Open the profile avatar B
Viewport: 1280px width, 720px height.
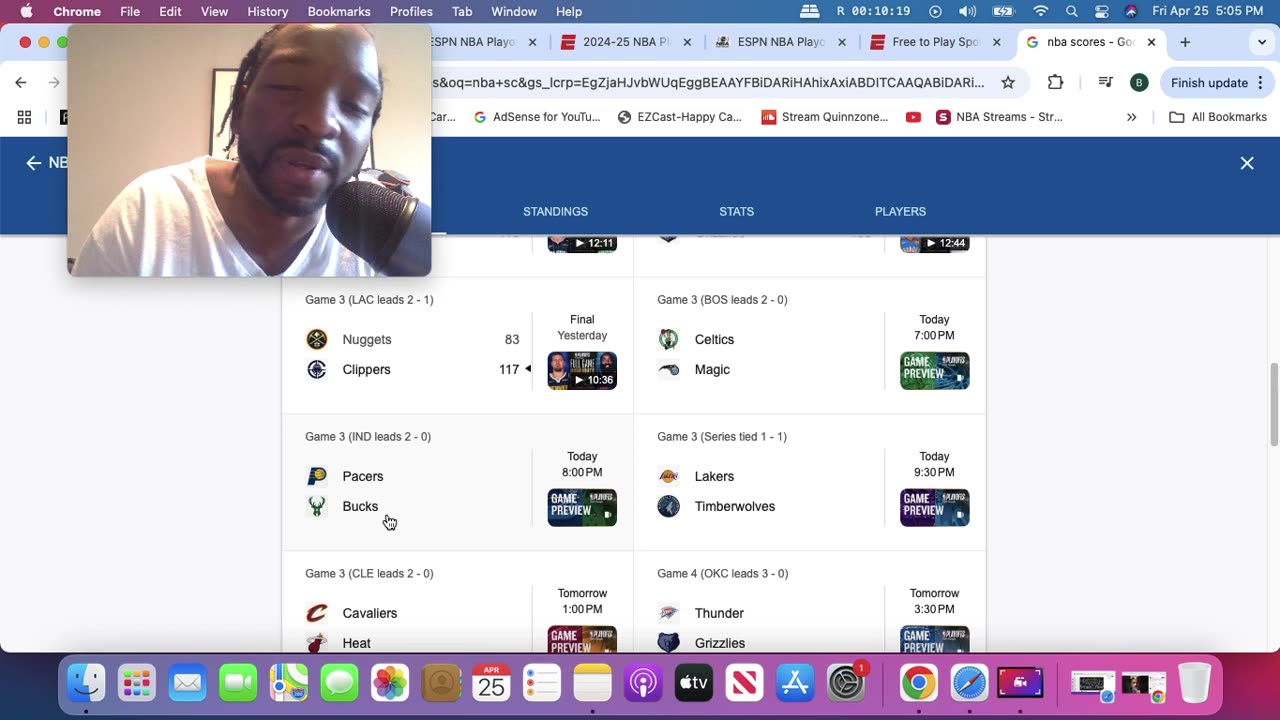click(x=1138, y=83)
